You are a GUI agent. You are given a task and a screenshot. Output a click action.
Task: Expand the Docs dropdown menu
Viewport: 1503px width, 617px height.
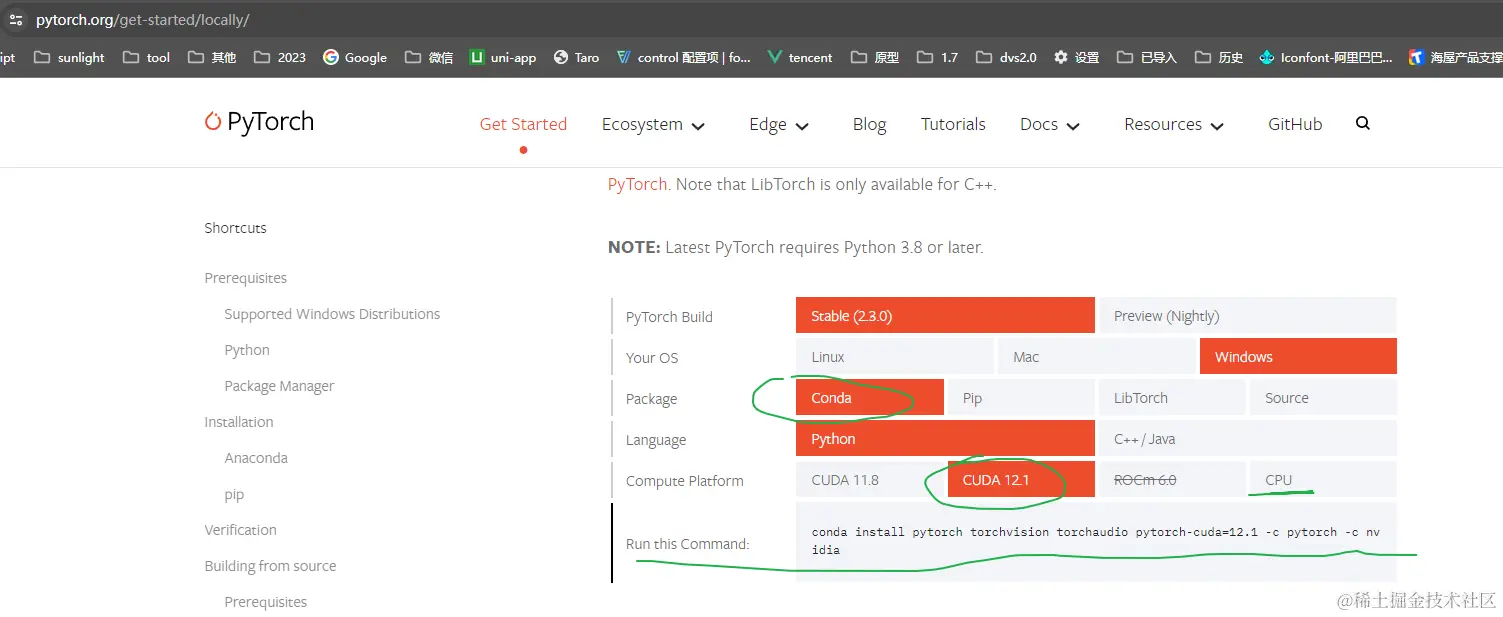pyautogui.click(x=1050, y=124)
